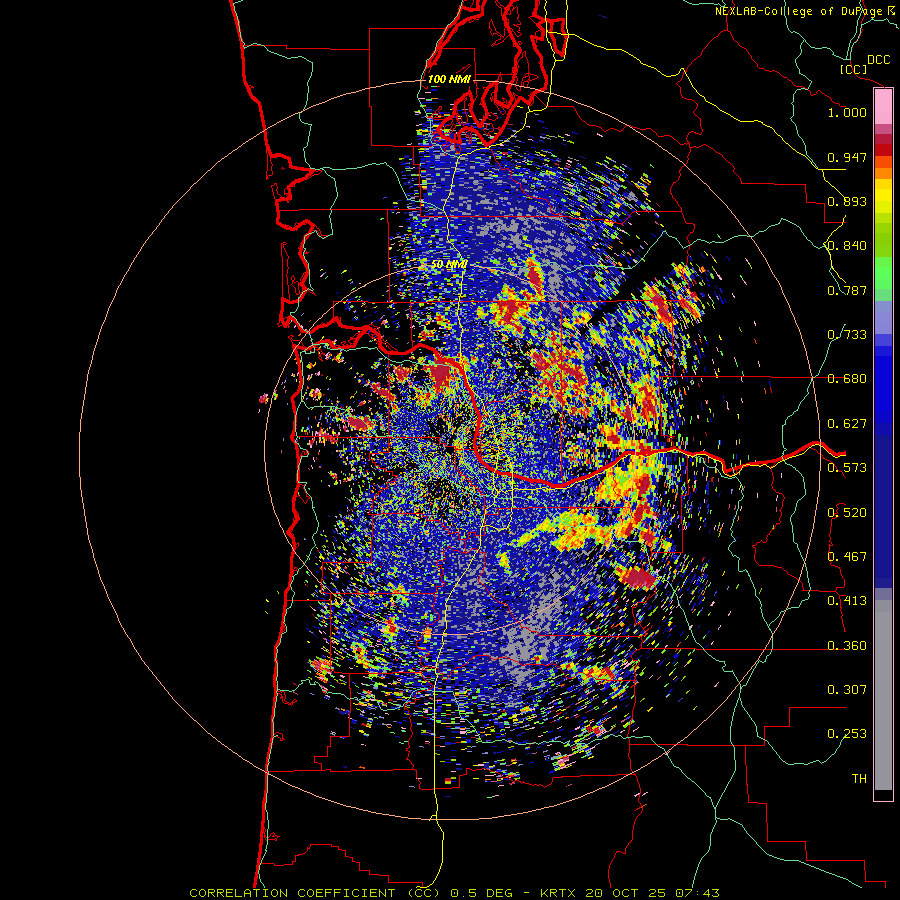Select the 0.413 legend value
This screenshot has width=900, height=900.
coord(847,601)
